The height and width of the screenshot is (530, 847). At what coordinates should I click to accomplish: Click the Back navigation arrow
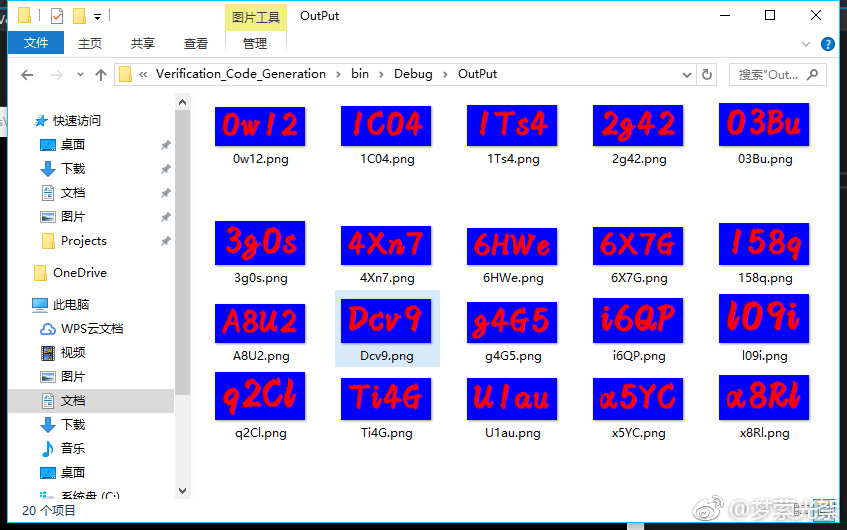pos(27,75)
